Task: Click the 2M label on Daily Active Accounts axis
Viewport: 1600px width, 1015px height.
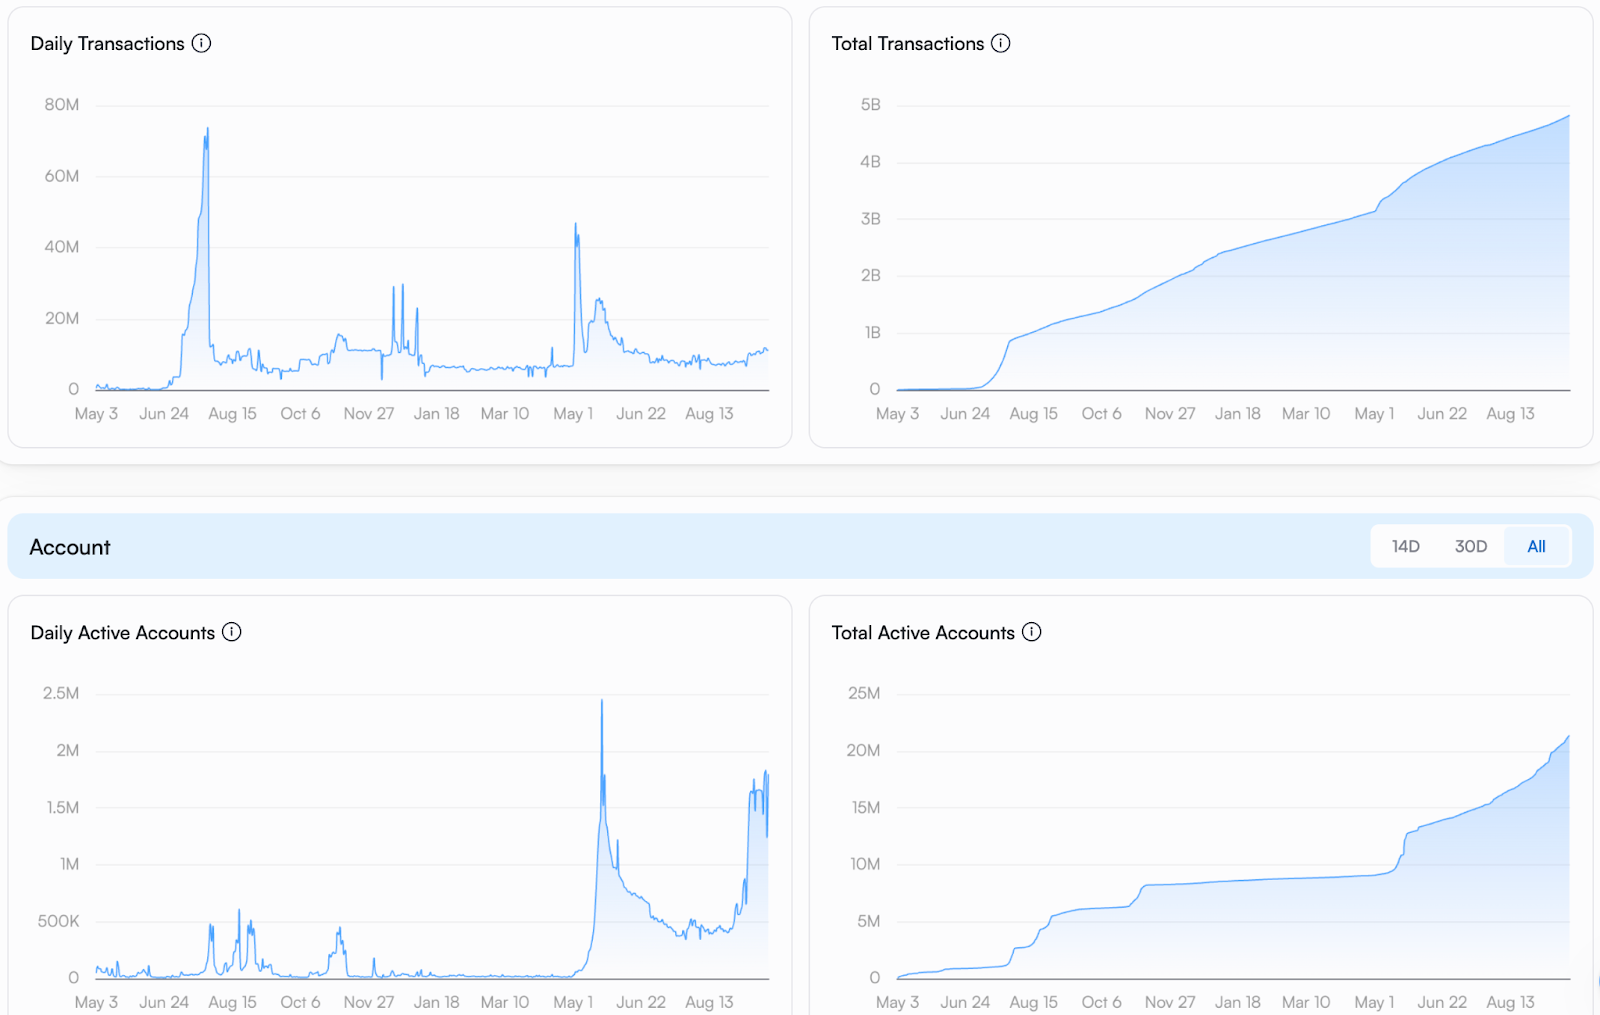Action: click(x=68, y=751)
